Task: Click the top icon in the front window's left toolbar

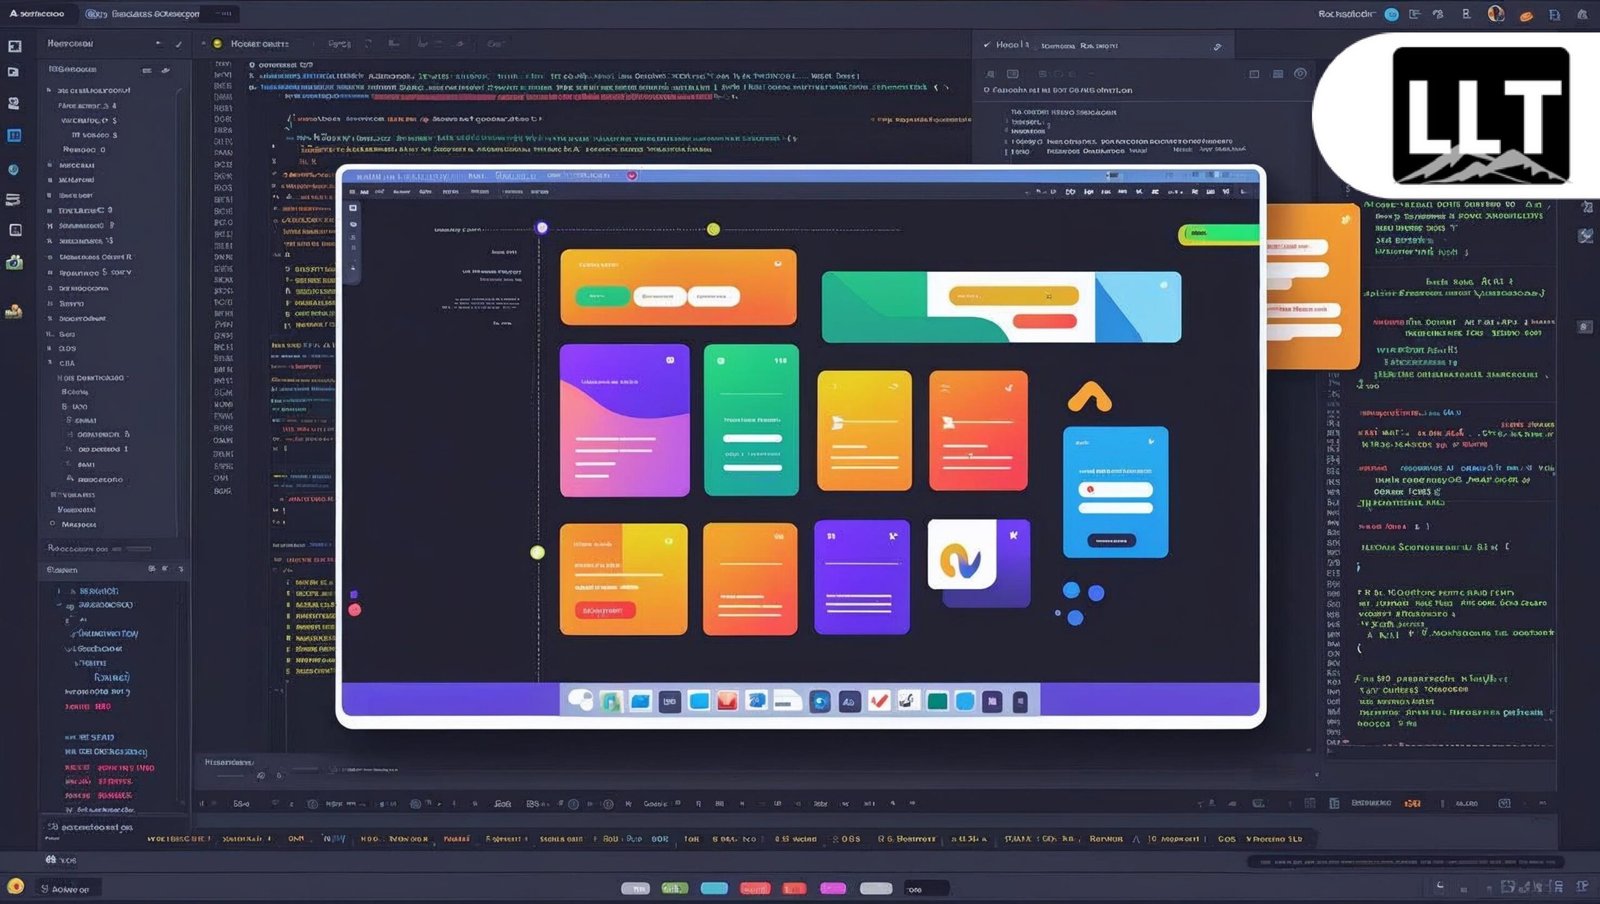Action: click(353, 208)
